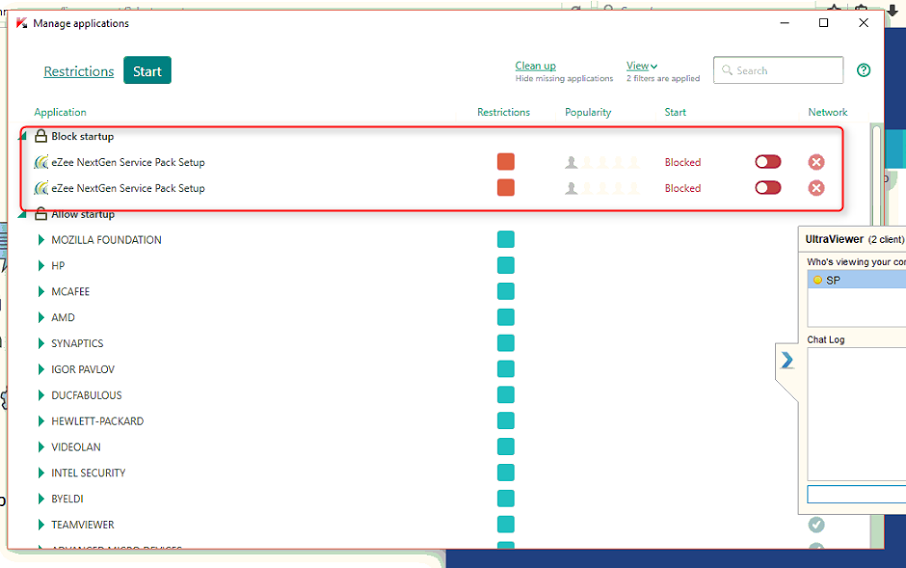Click the second eZee NextGen application icon
906x568 pixels.
[41, 188]
